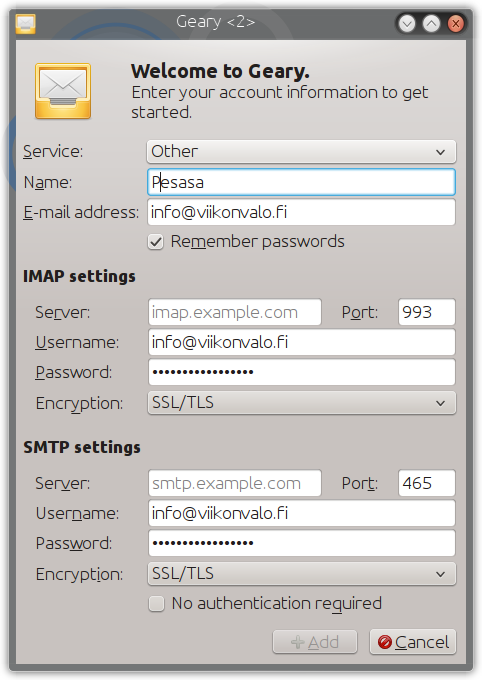Open the Service dropdown showing Other

[302, 152]
